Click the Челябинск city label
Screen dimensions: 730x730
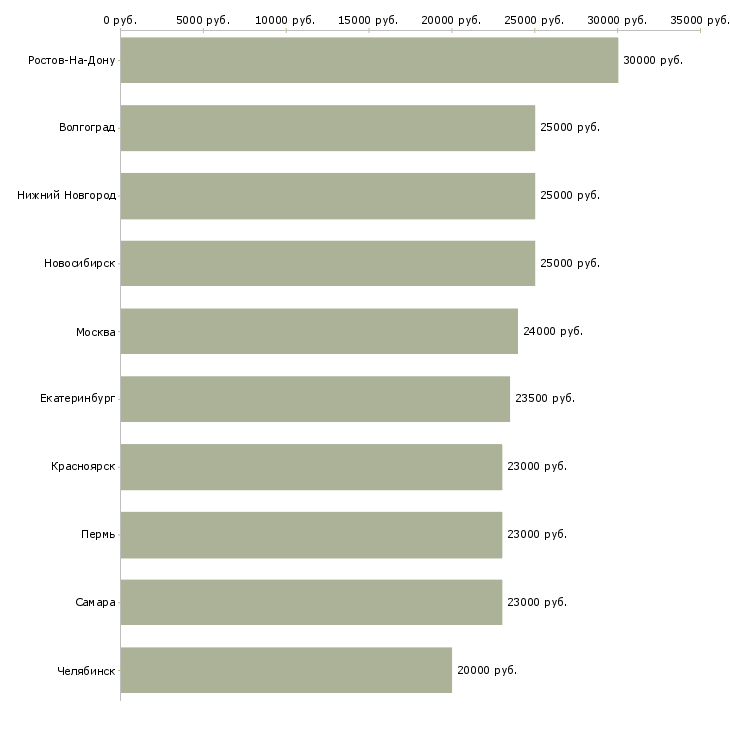86,670
